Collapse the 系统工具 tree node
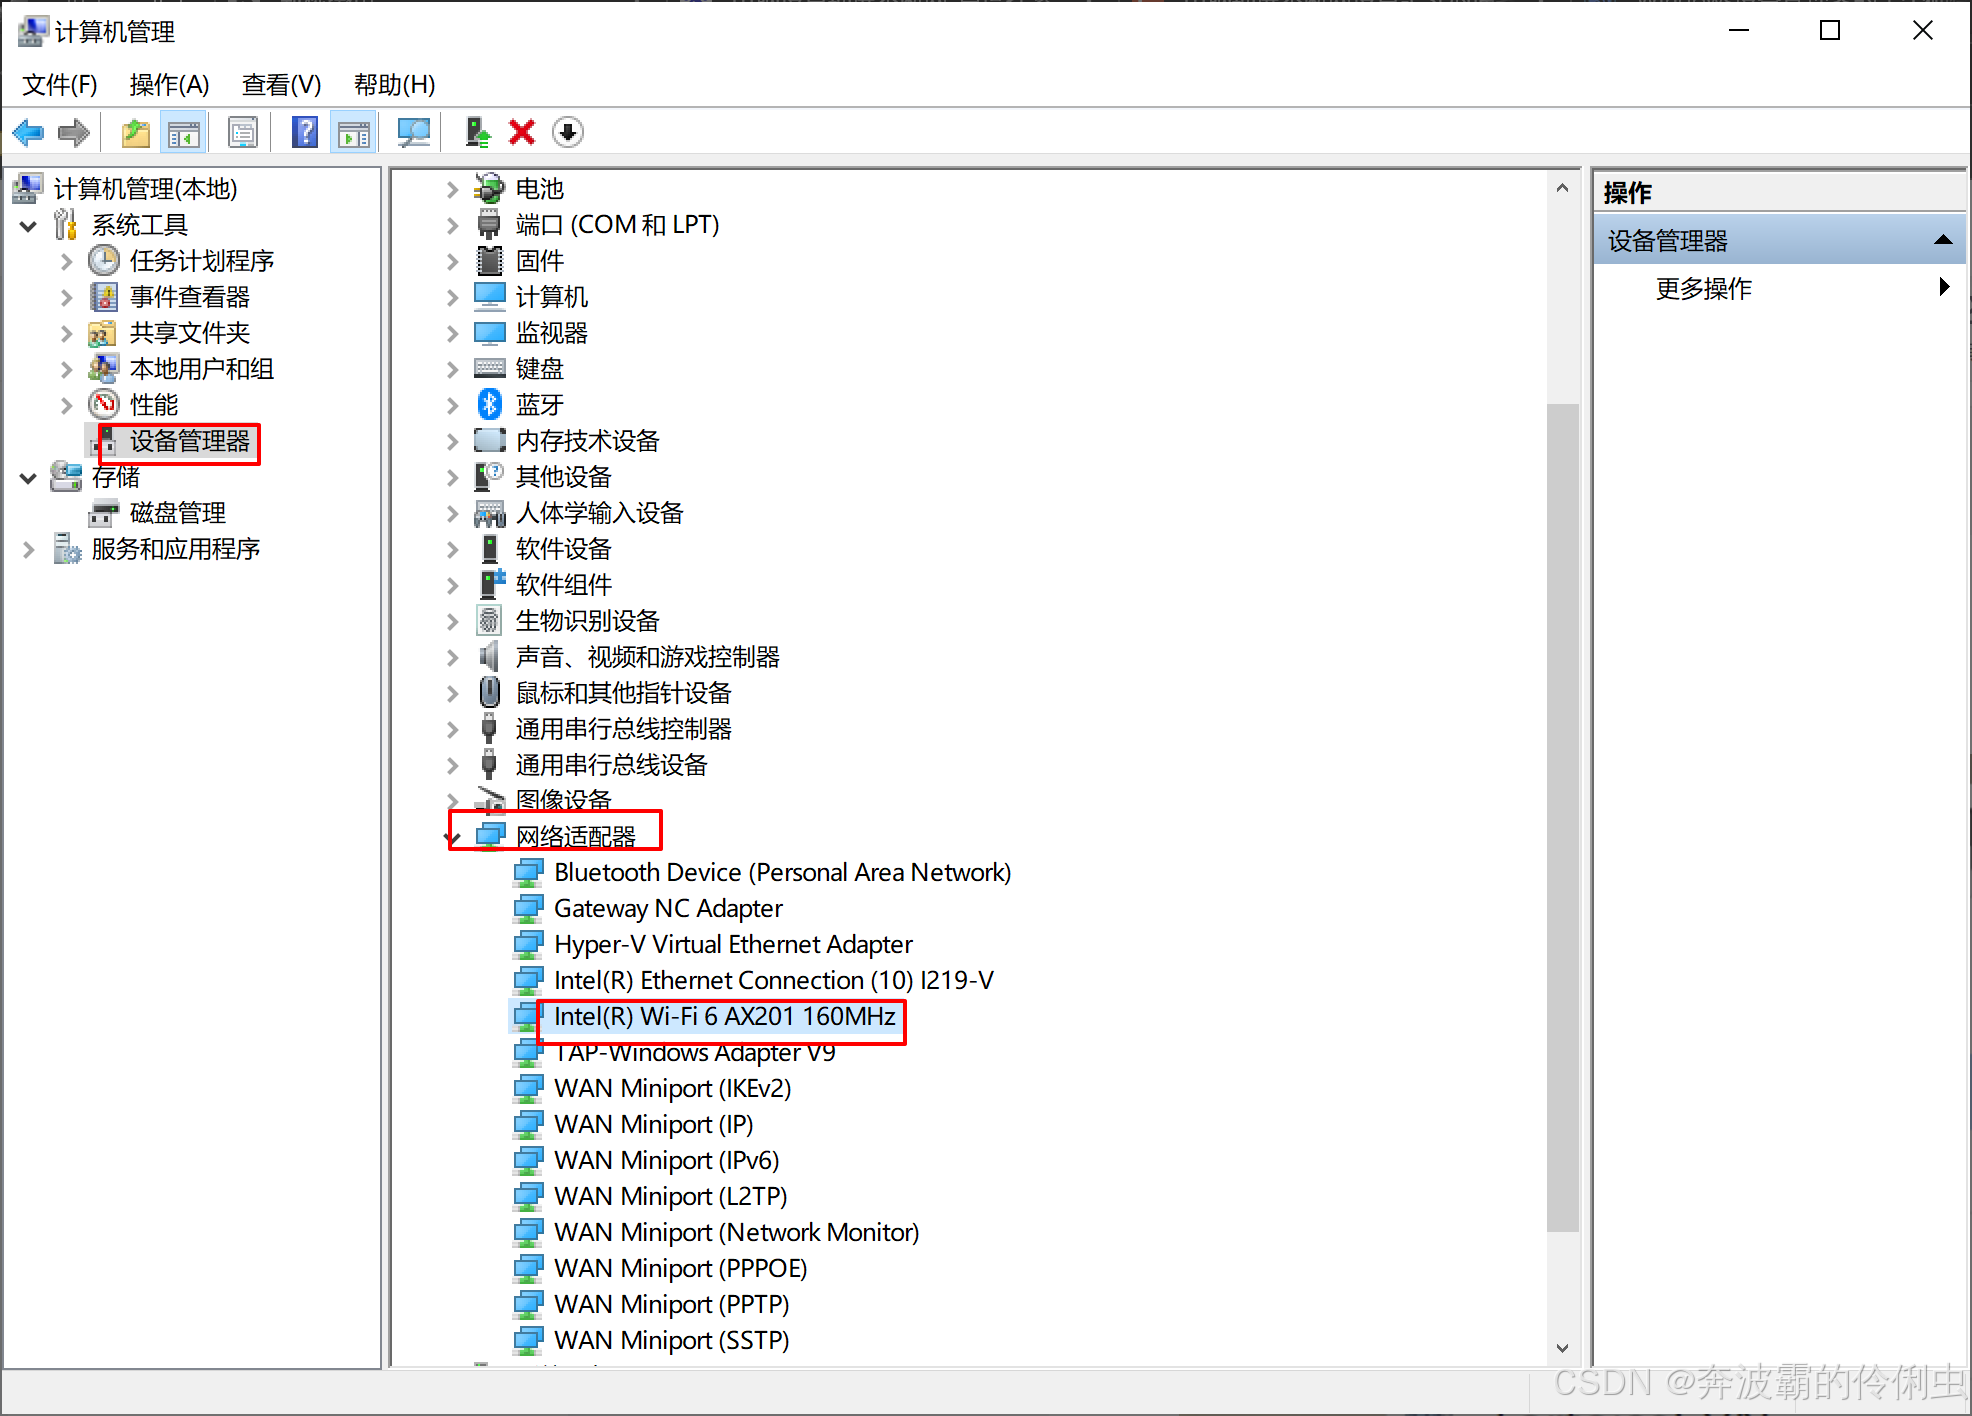The width and height of the screenshot is (1972, 1416). click(29, 226)
